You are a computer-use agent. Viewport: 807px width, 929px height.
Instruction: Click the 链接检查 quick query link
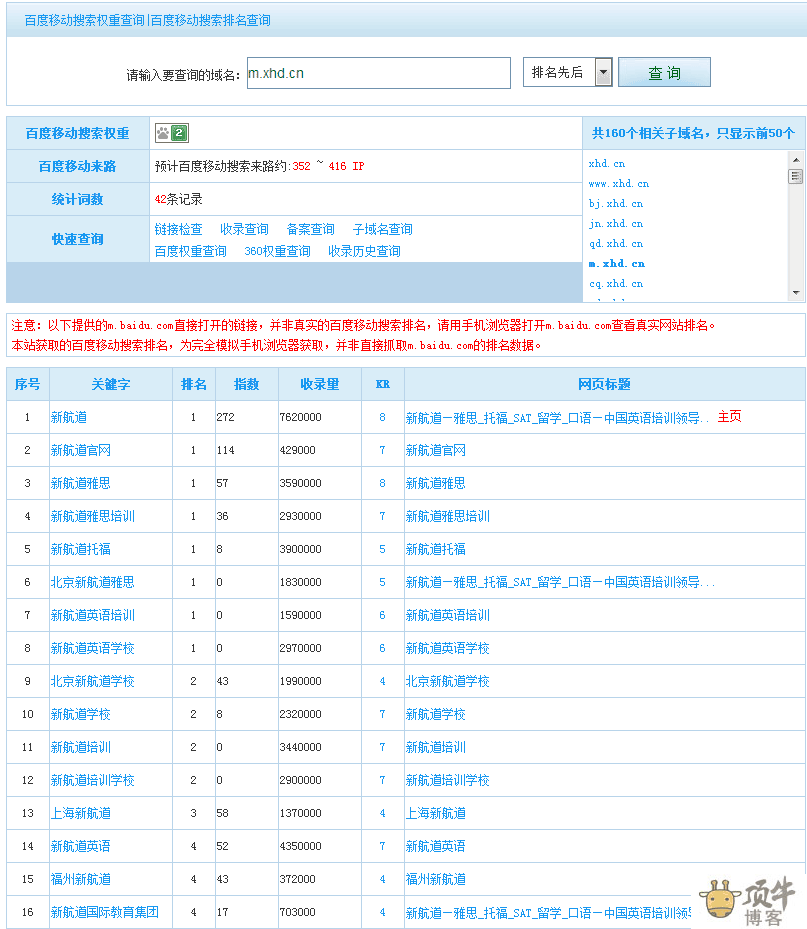pyautogui.click(x=178, y=229)
